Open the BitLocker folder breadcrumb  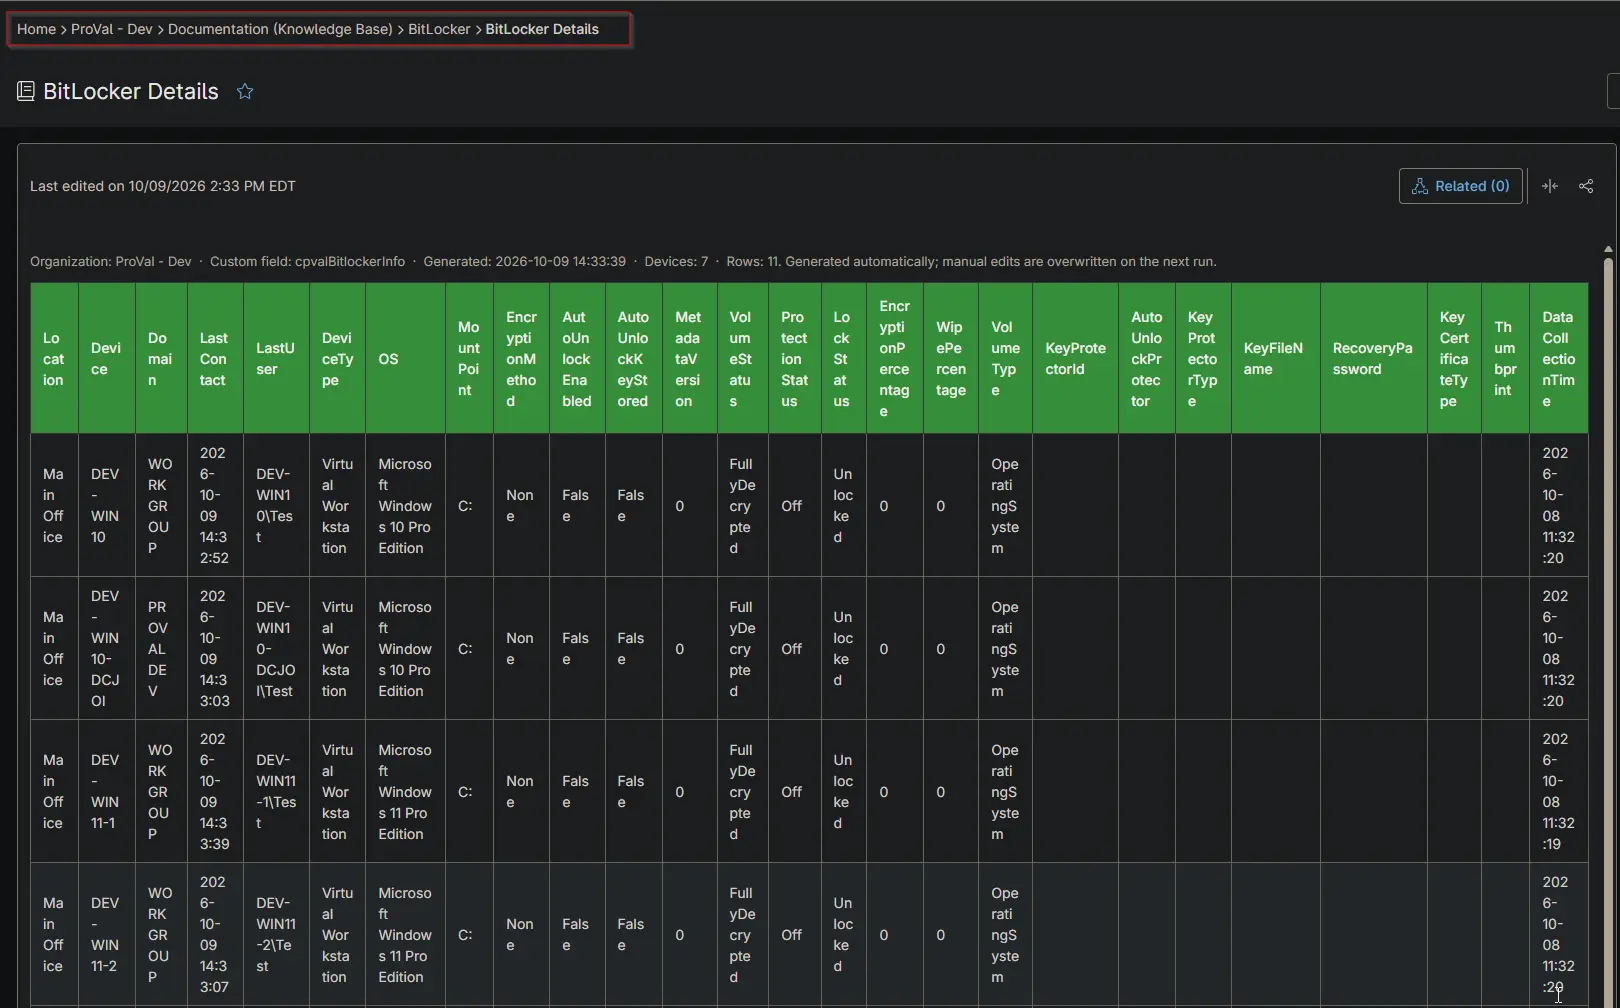point(439,29)
